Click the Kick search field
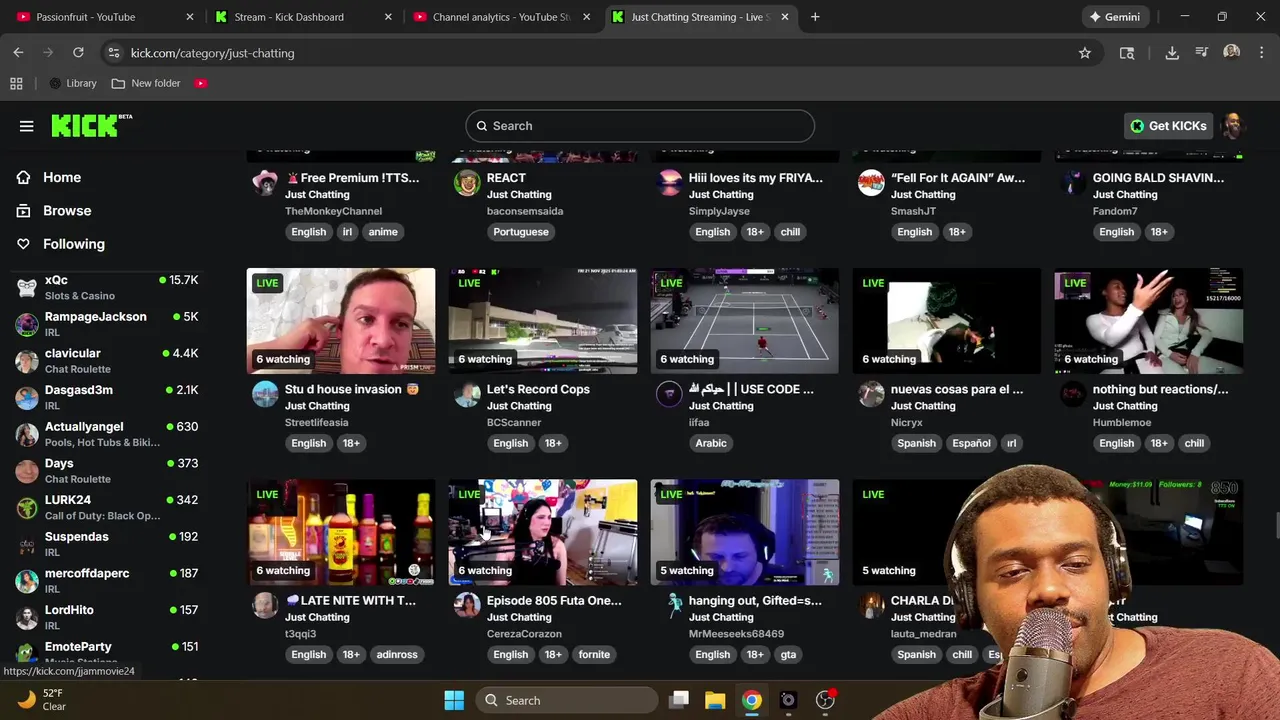Image resolution: width=1280 pixels, height=720 pixels. [640, 126]
